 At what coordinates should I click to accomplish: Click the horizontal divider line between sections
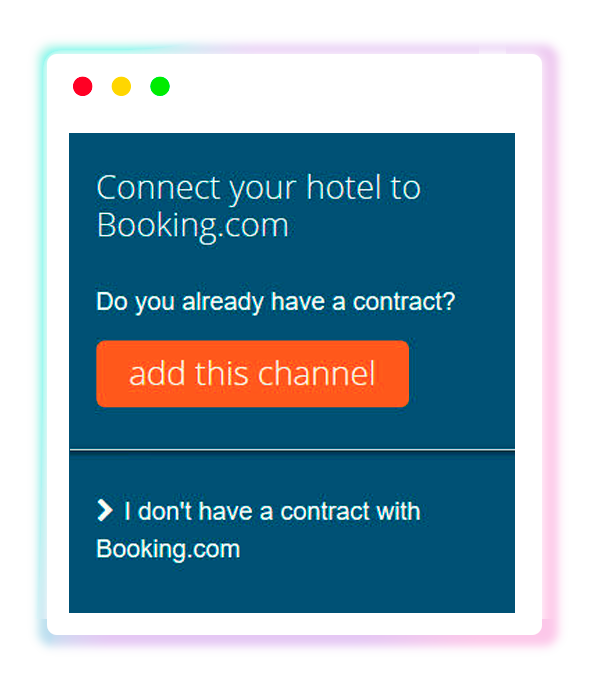(292, 450)
